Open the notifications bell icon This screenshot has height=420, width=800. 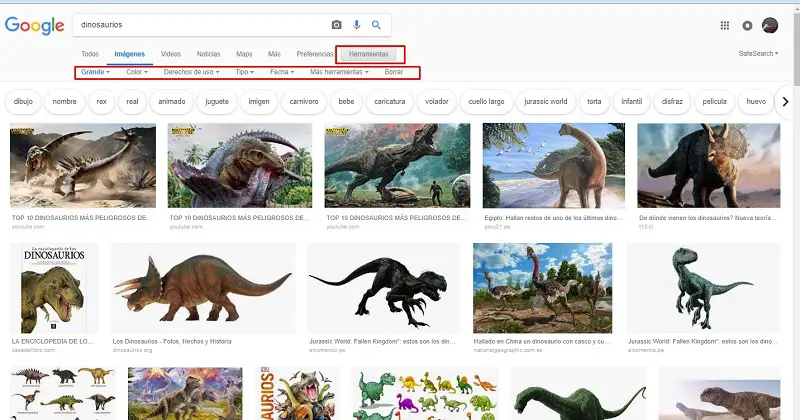(748, 25)
